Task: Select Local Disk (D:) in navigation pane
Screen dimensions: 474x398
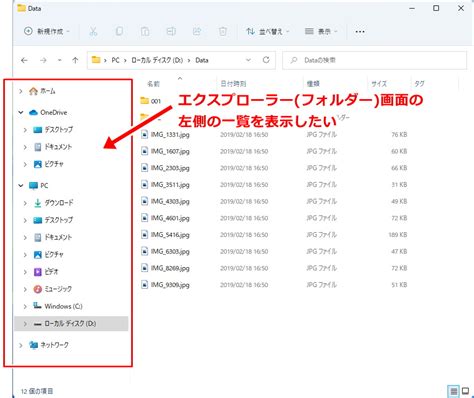Action: 71,324
